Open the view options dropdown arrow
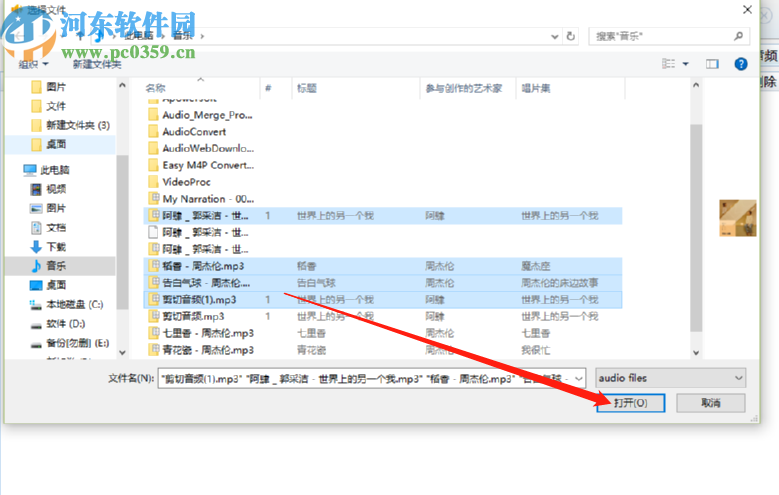This screenshot has height=495, width=779. tap(686, 64)
